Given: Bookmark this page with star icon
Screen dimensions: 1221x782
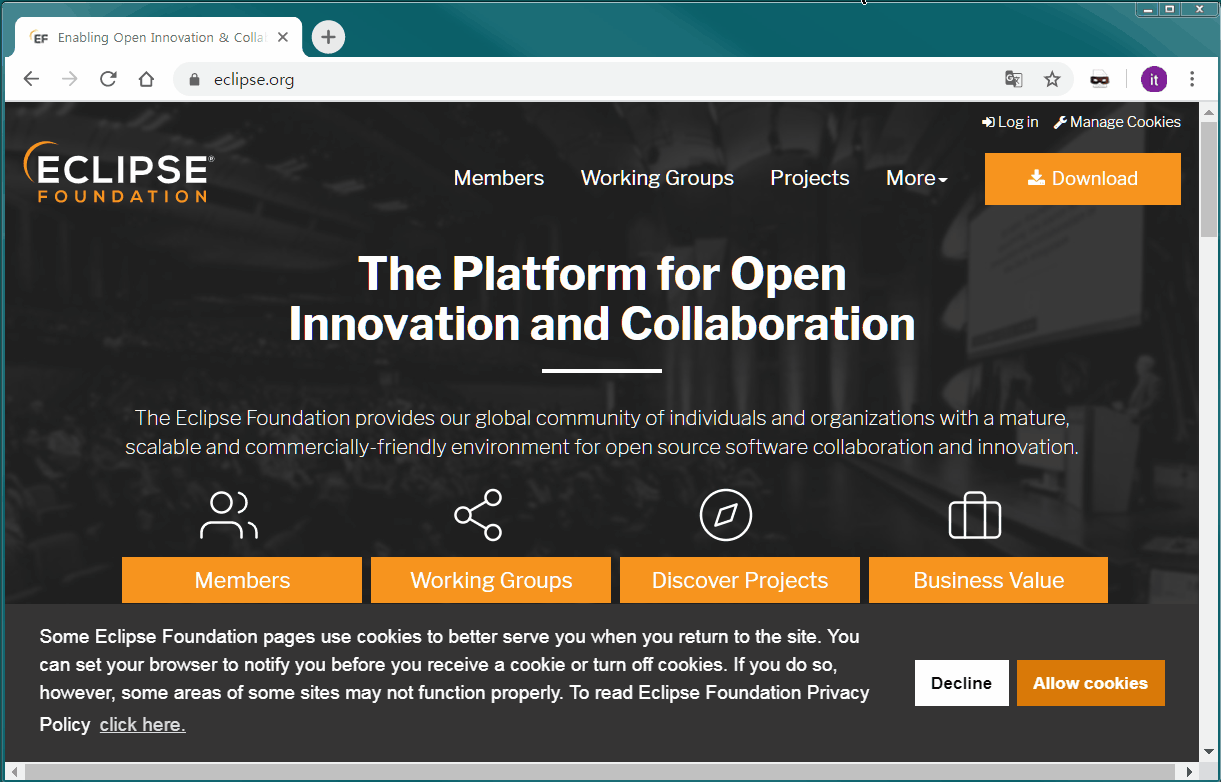Looking at the screenshot, I should (1052, 79).
